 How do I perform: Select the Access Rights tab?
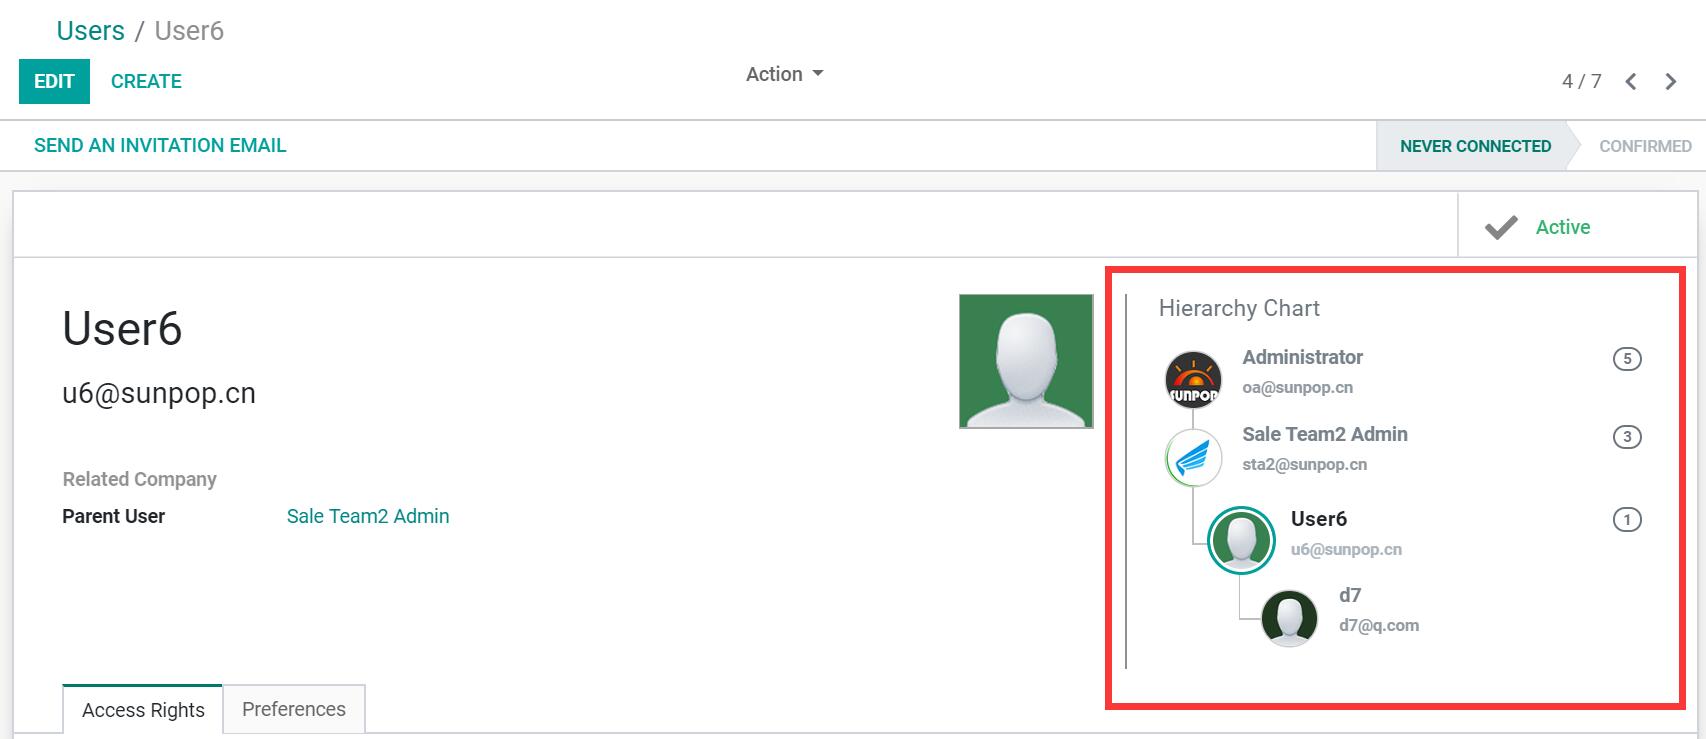[143, 710]
